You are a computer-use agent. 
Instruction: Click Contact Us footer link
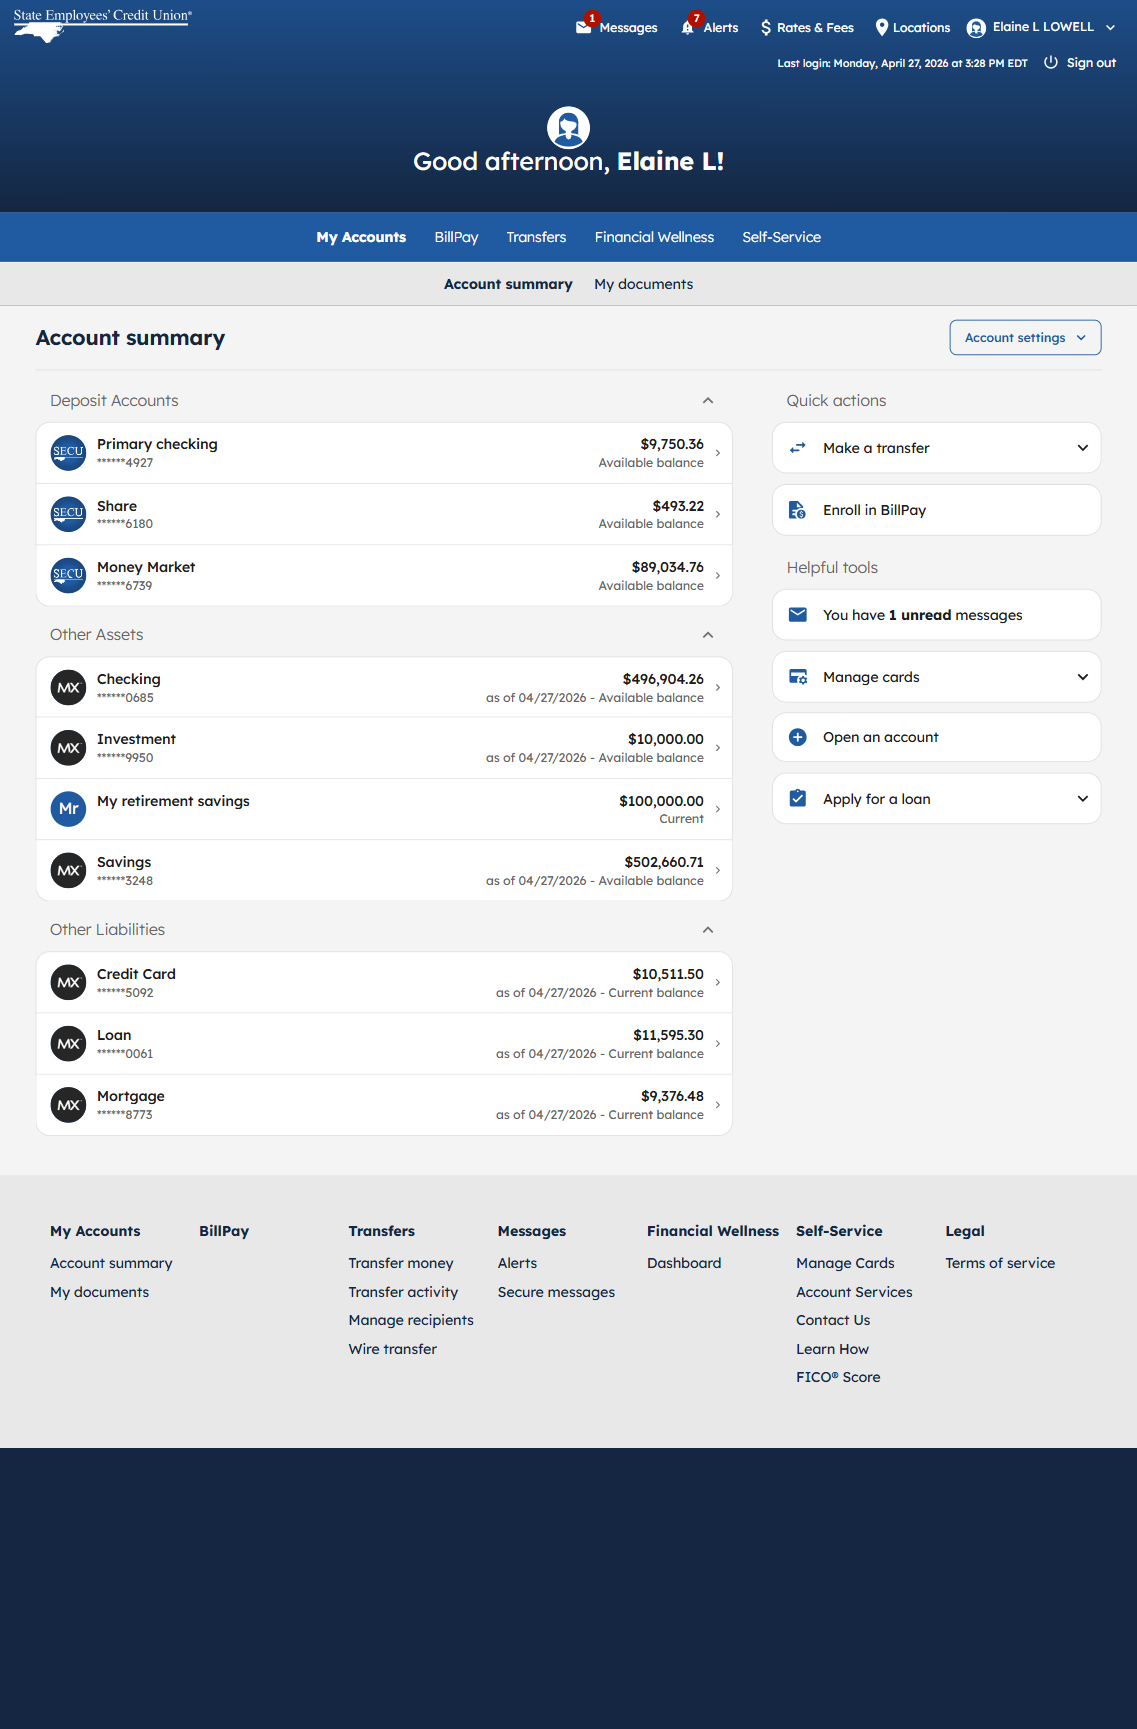point(833,1320)
